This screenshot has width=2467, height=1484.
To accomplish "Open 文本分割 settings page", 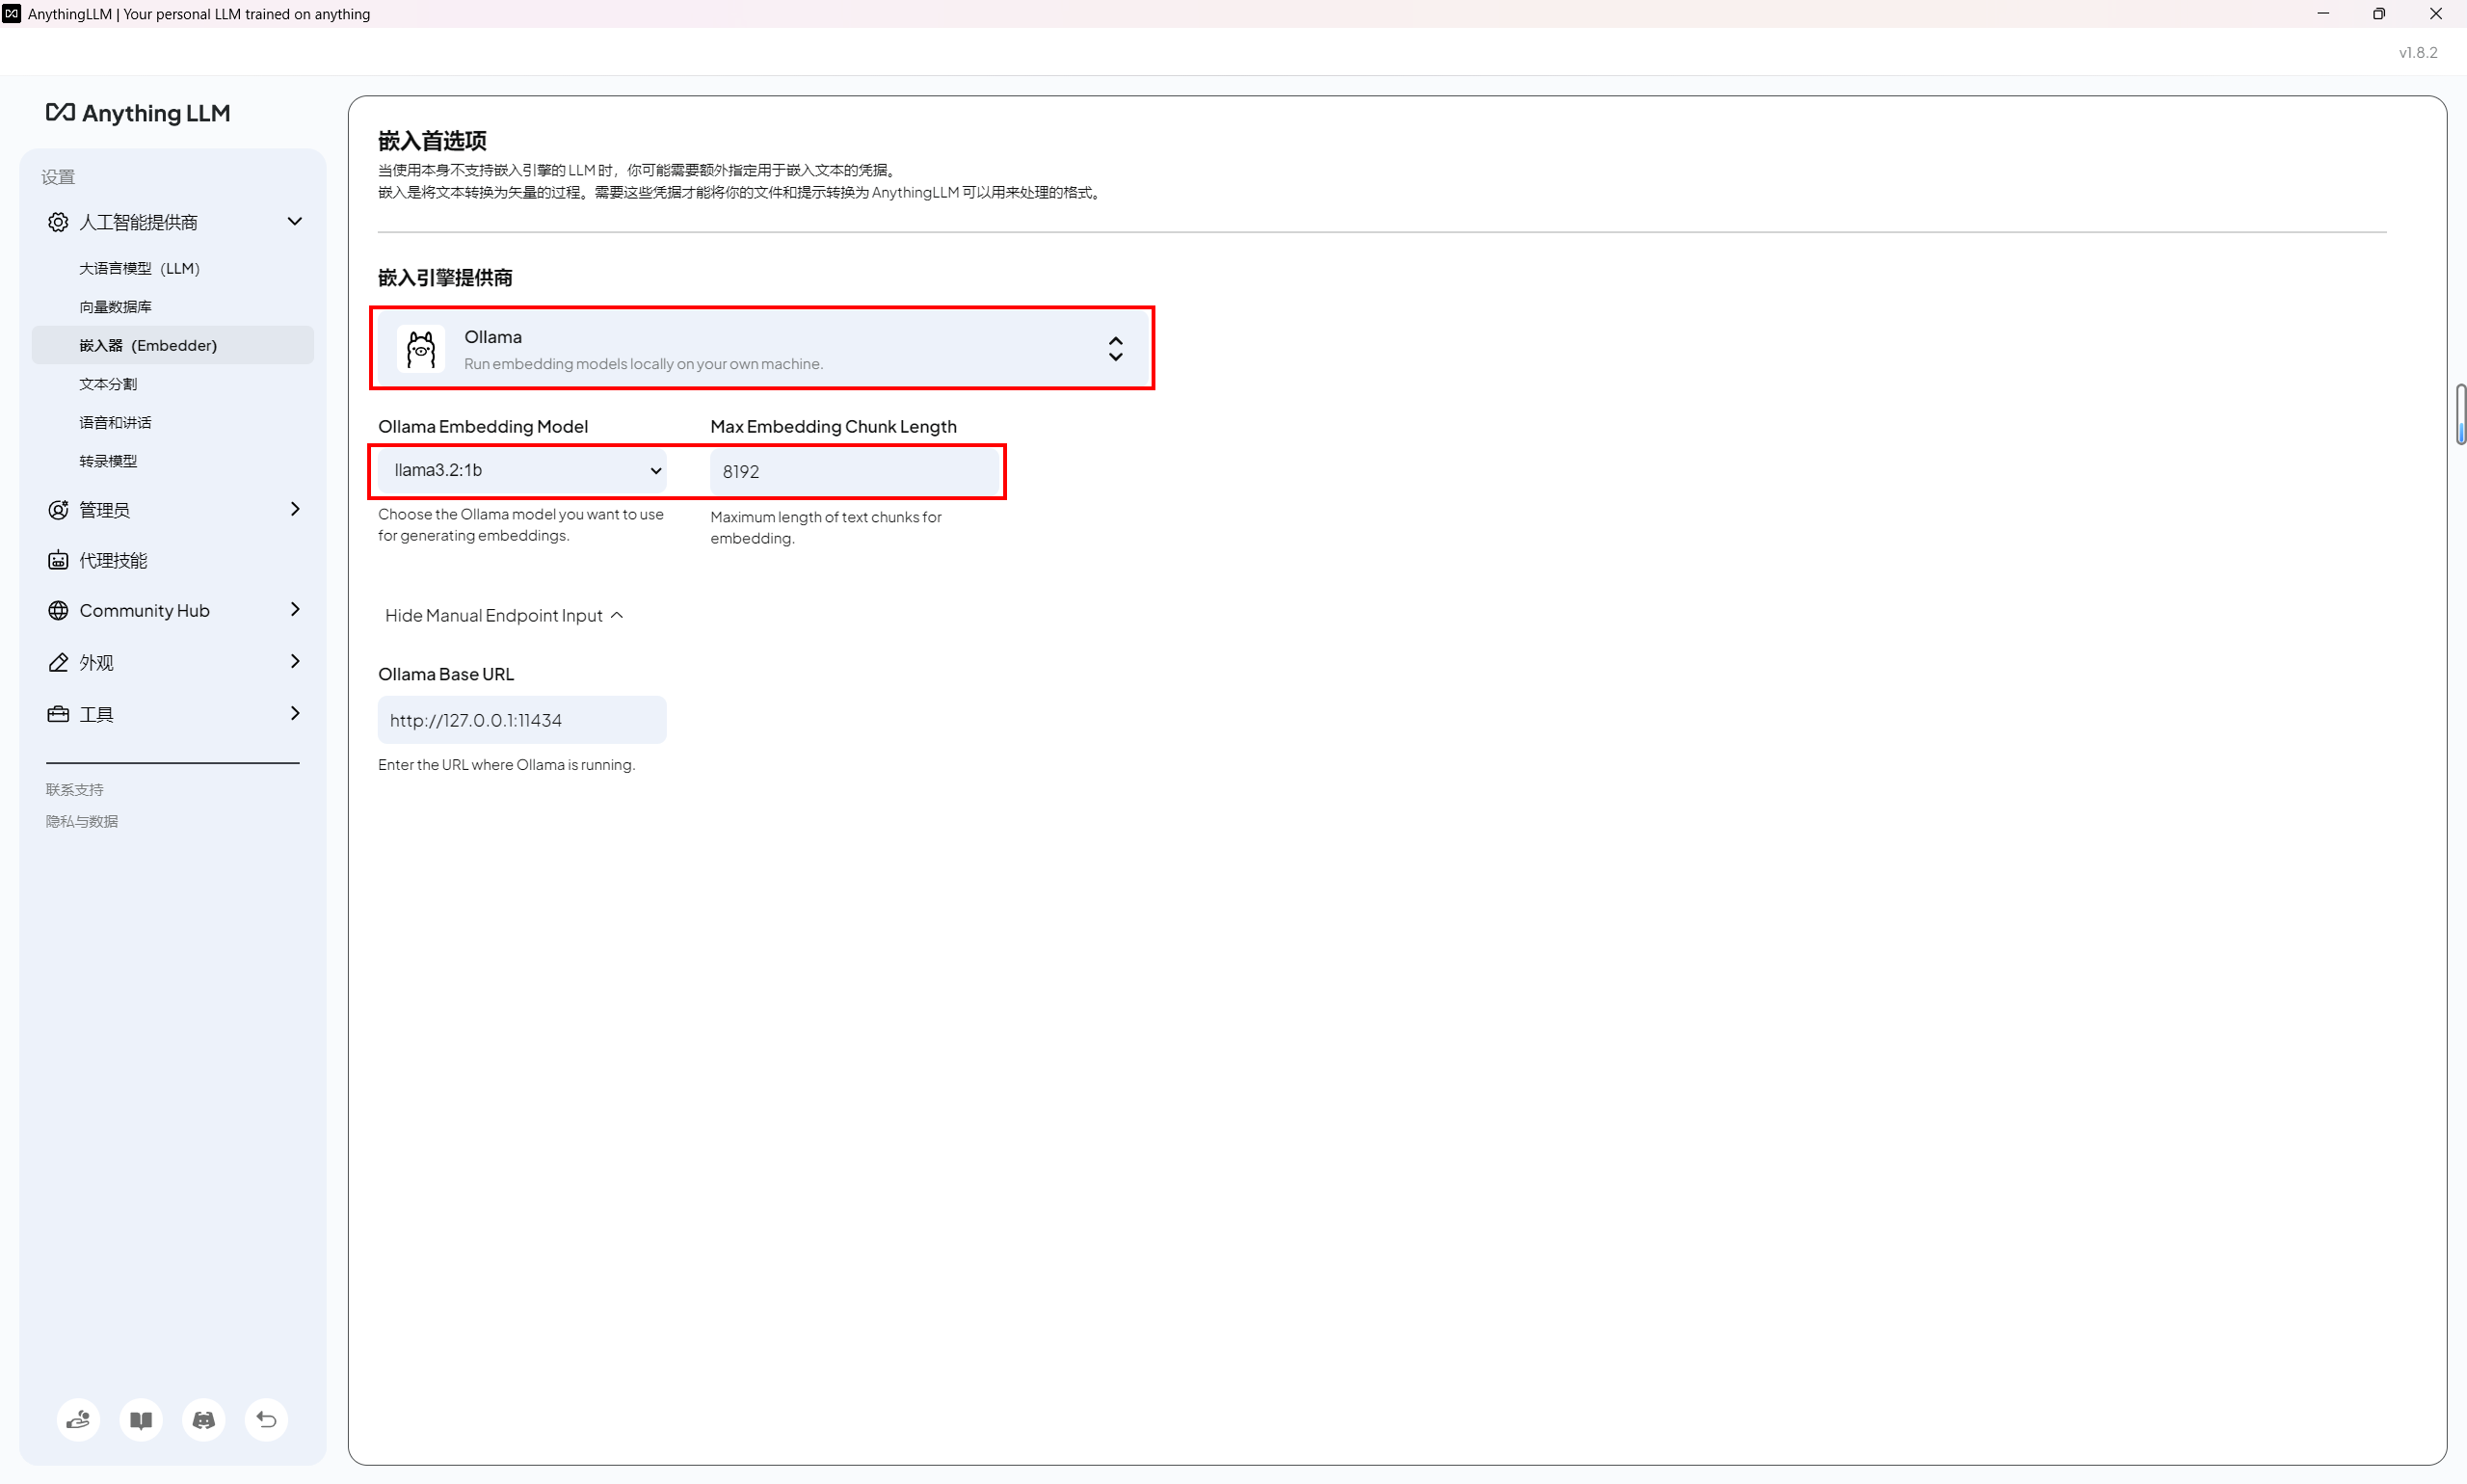I will (x=108, y=384).
